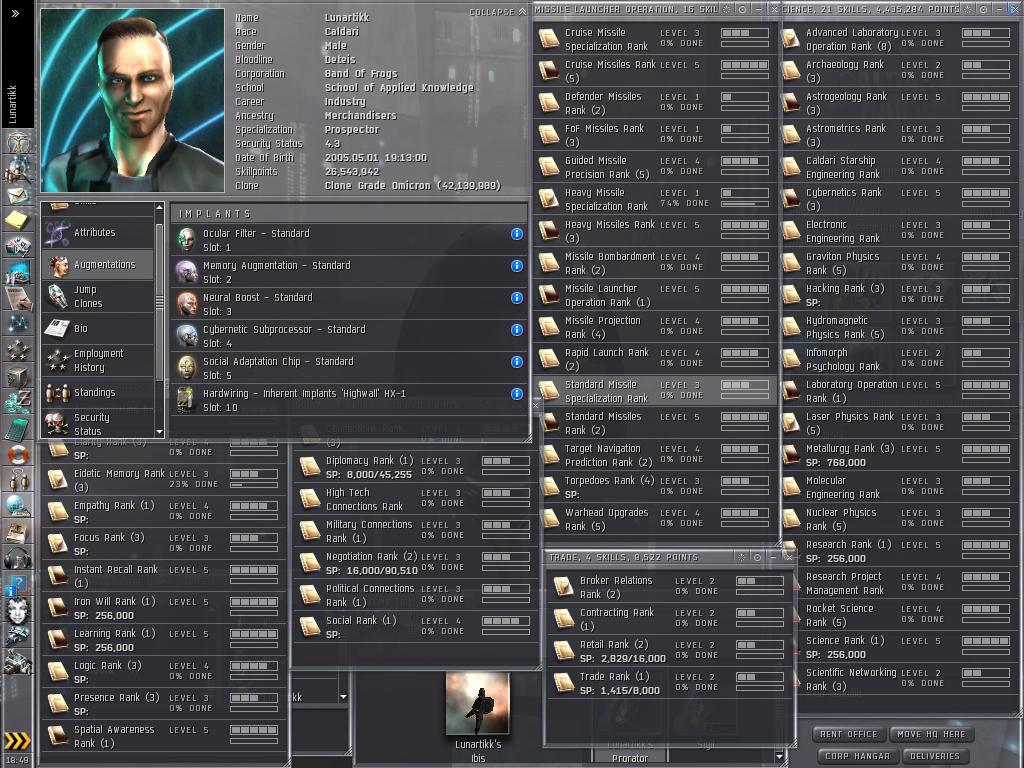The width and height of the screenshot is (1024, 768).
Task: Open the star map constellation icon in sidebar
Action: click(18, 324)
